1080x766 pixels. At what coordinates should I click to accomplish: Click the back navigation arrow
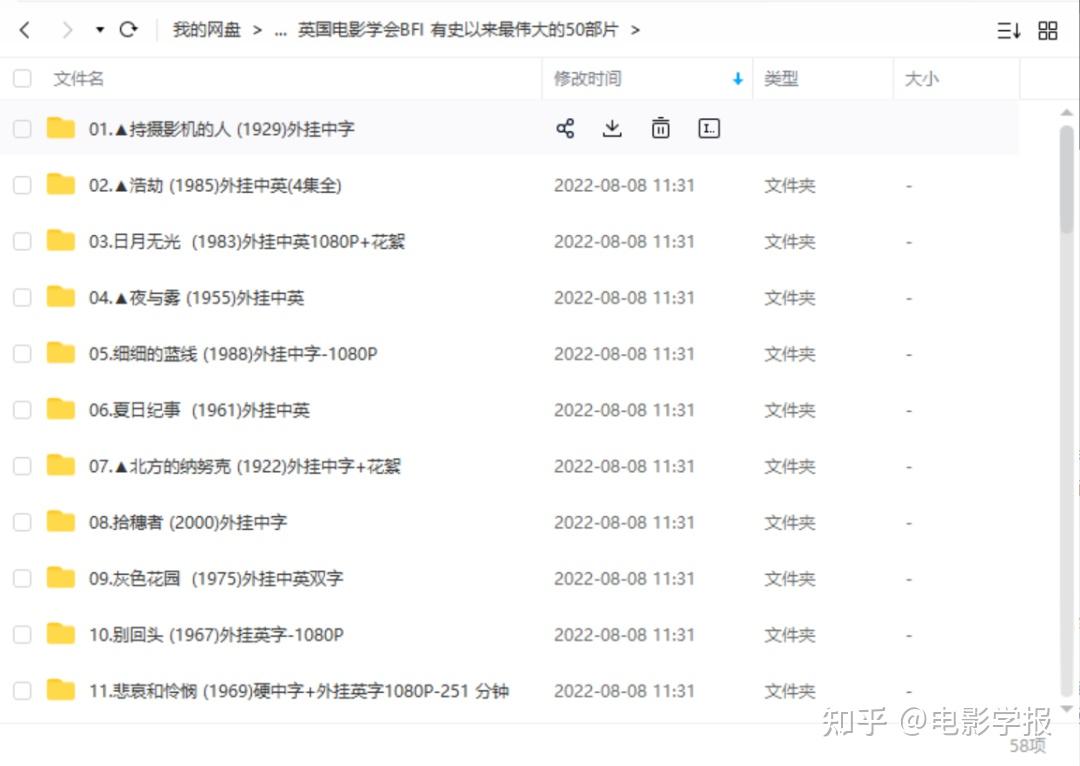tap(25, 30)
